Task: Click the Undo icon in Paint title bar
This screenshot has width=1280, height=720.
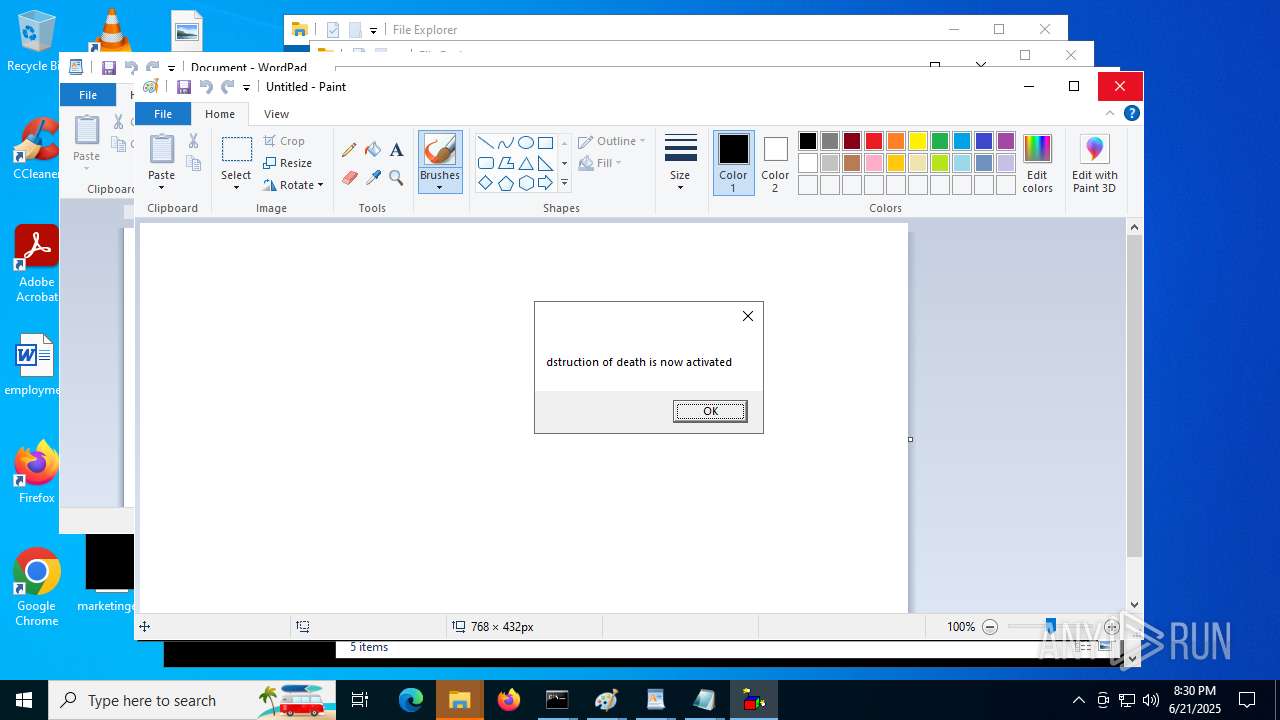Action: 206,87
